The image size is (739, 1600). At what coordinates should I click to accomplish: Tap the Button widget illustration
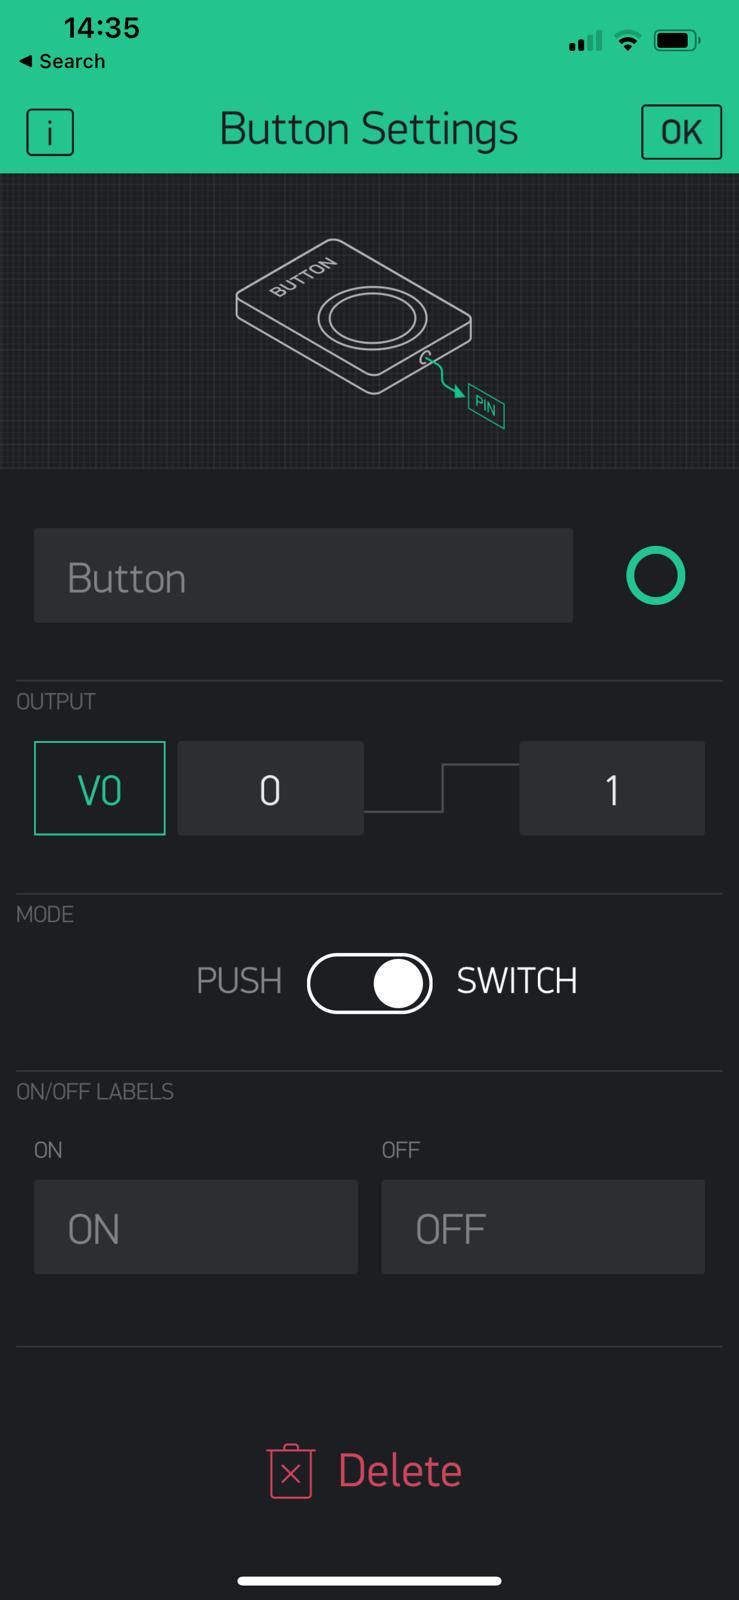[x=353, y=314]
